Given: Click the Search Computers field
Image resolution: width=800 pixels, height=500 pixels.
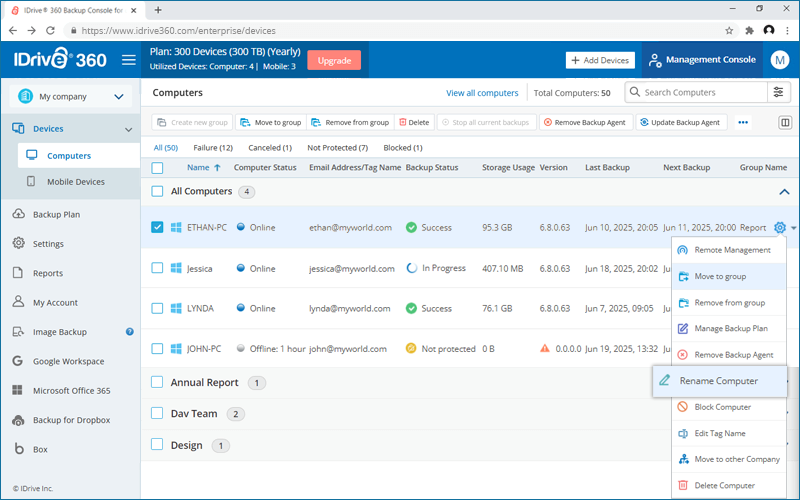Looking at the screenshot, I should pos(696,92).
